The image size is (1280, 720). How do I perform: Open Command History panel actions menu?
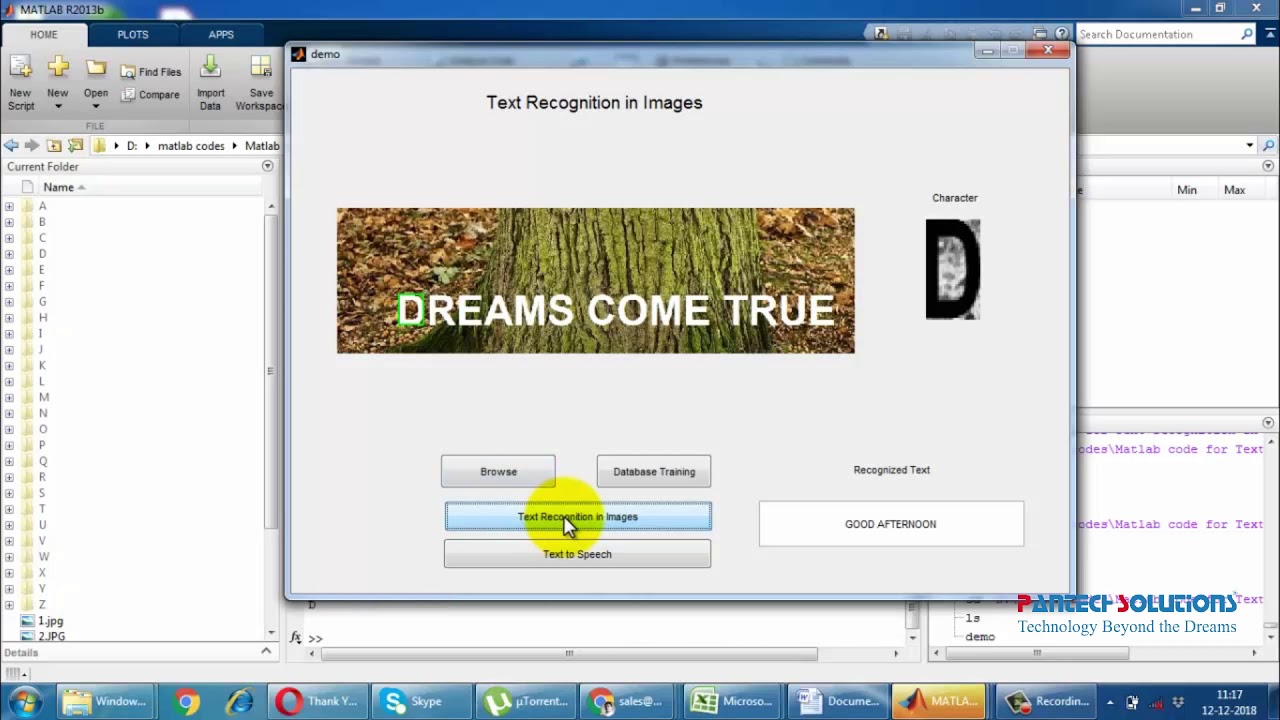[1268, 423]
